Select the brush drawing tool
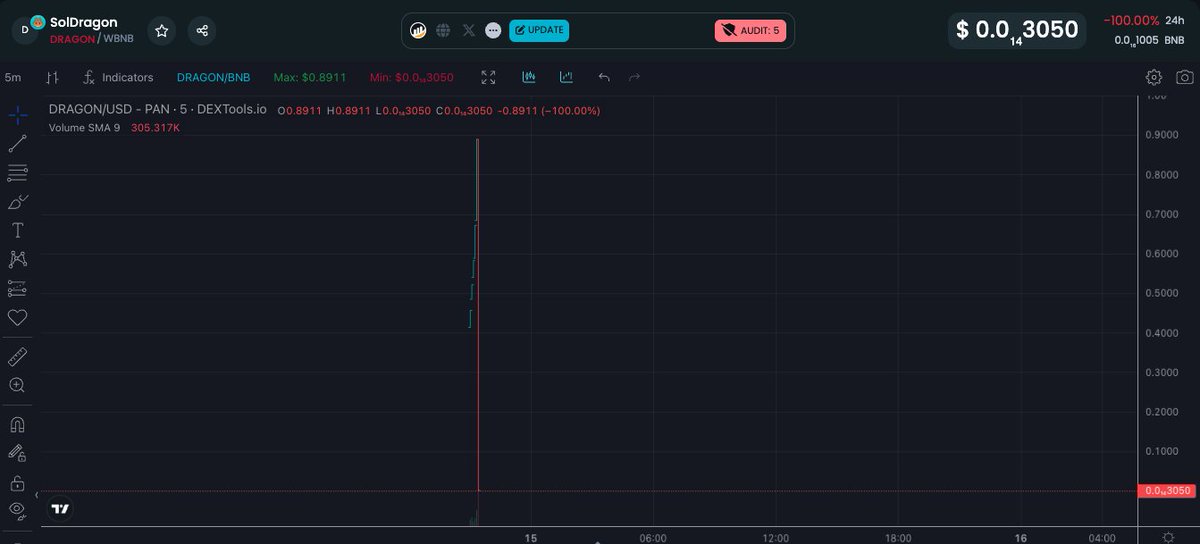This screenshot has width=1200, height=544. pos(17,202)
